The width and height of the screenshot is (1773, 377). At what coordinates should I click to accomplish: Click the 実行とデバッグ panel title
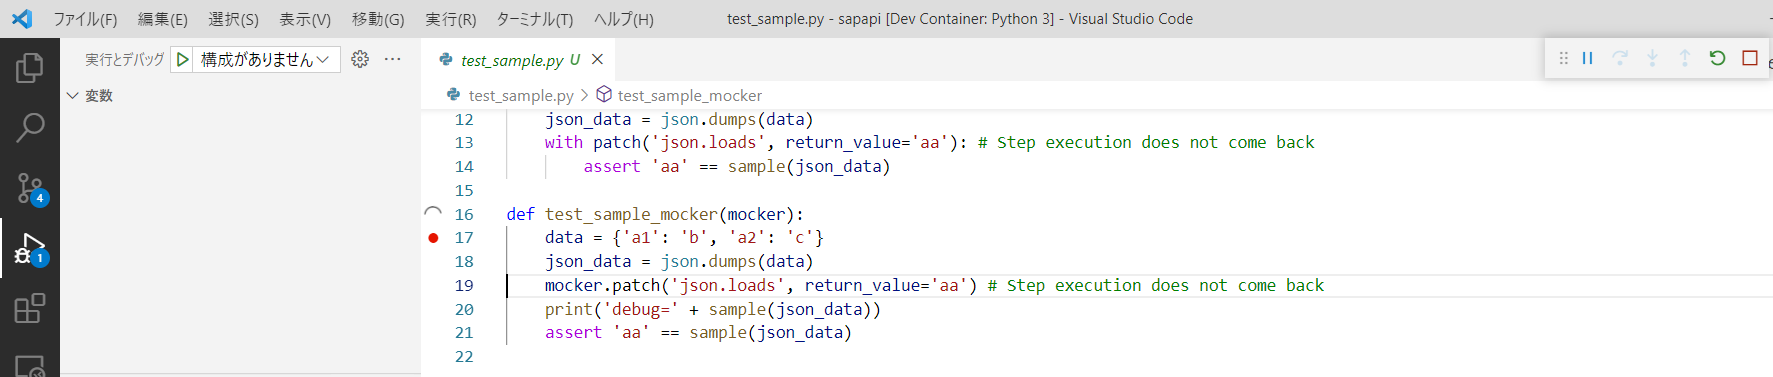[124, 60]
